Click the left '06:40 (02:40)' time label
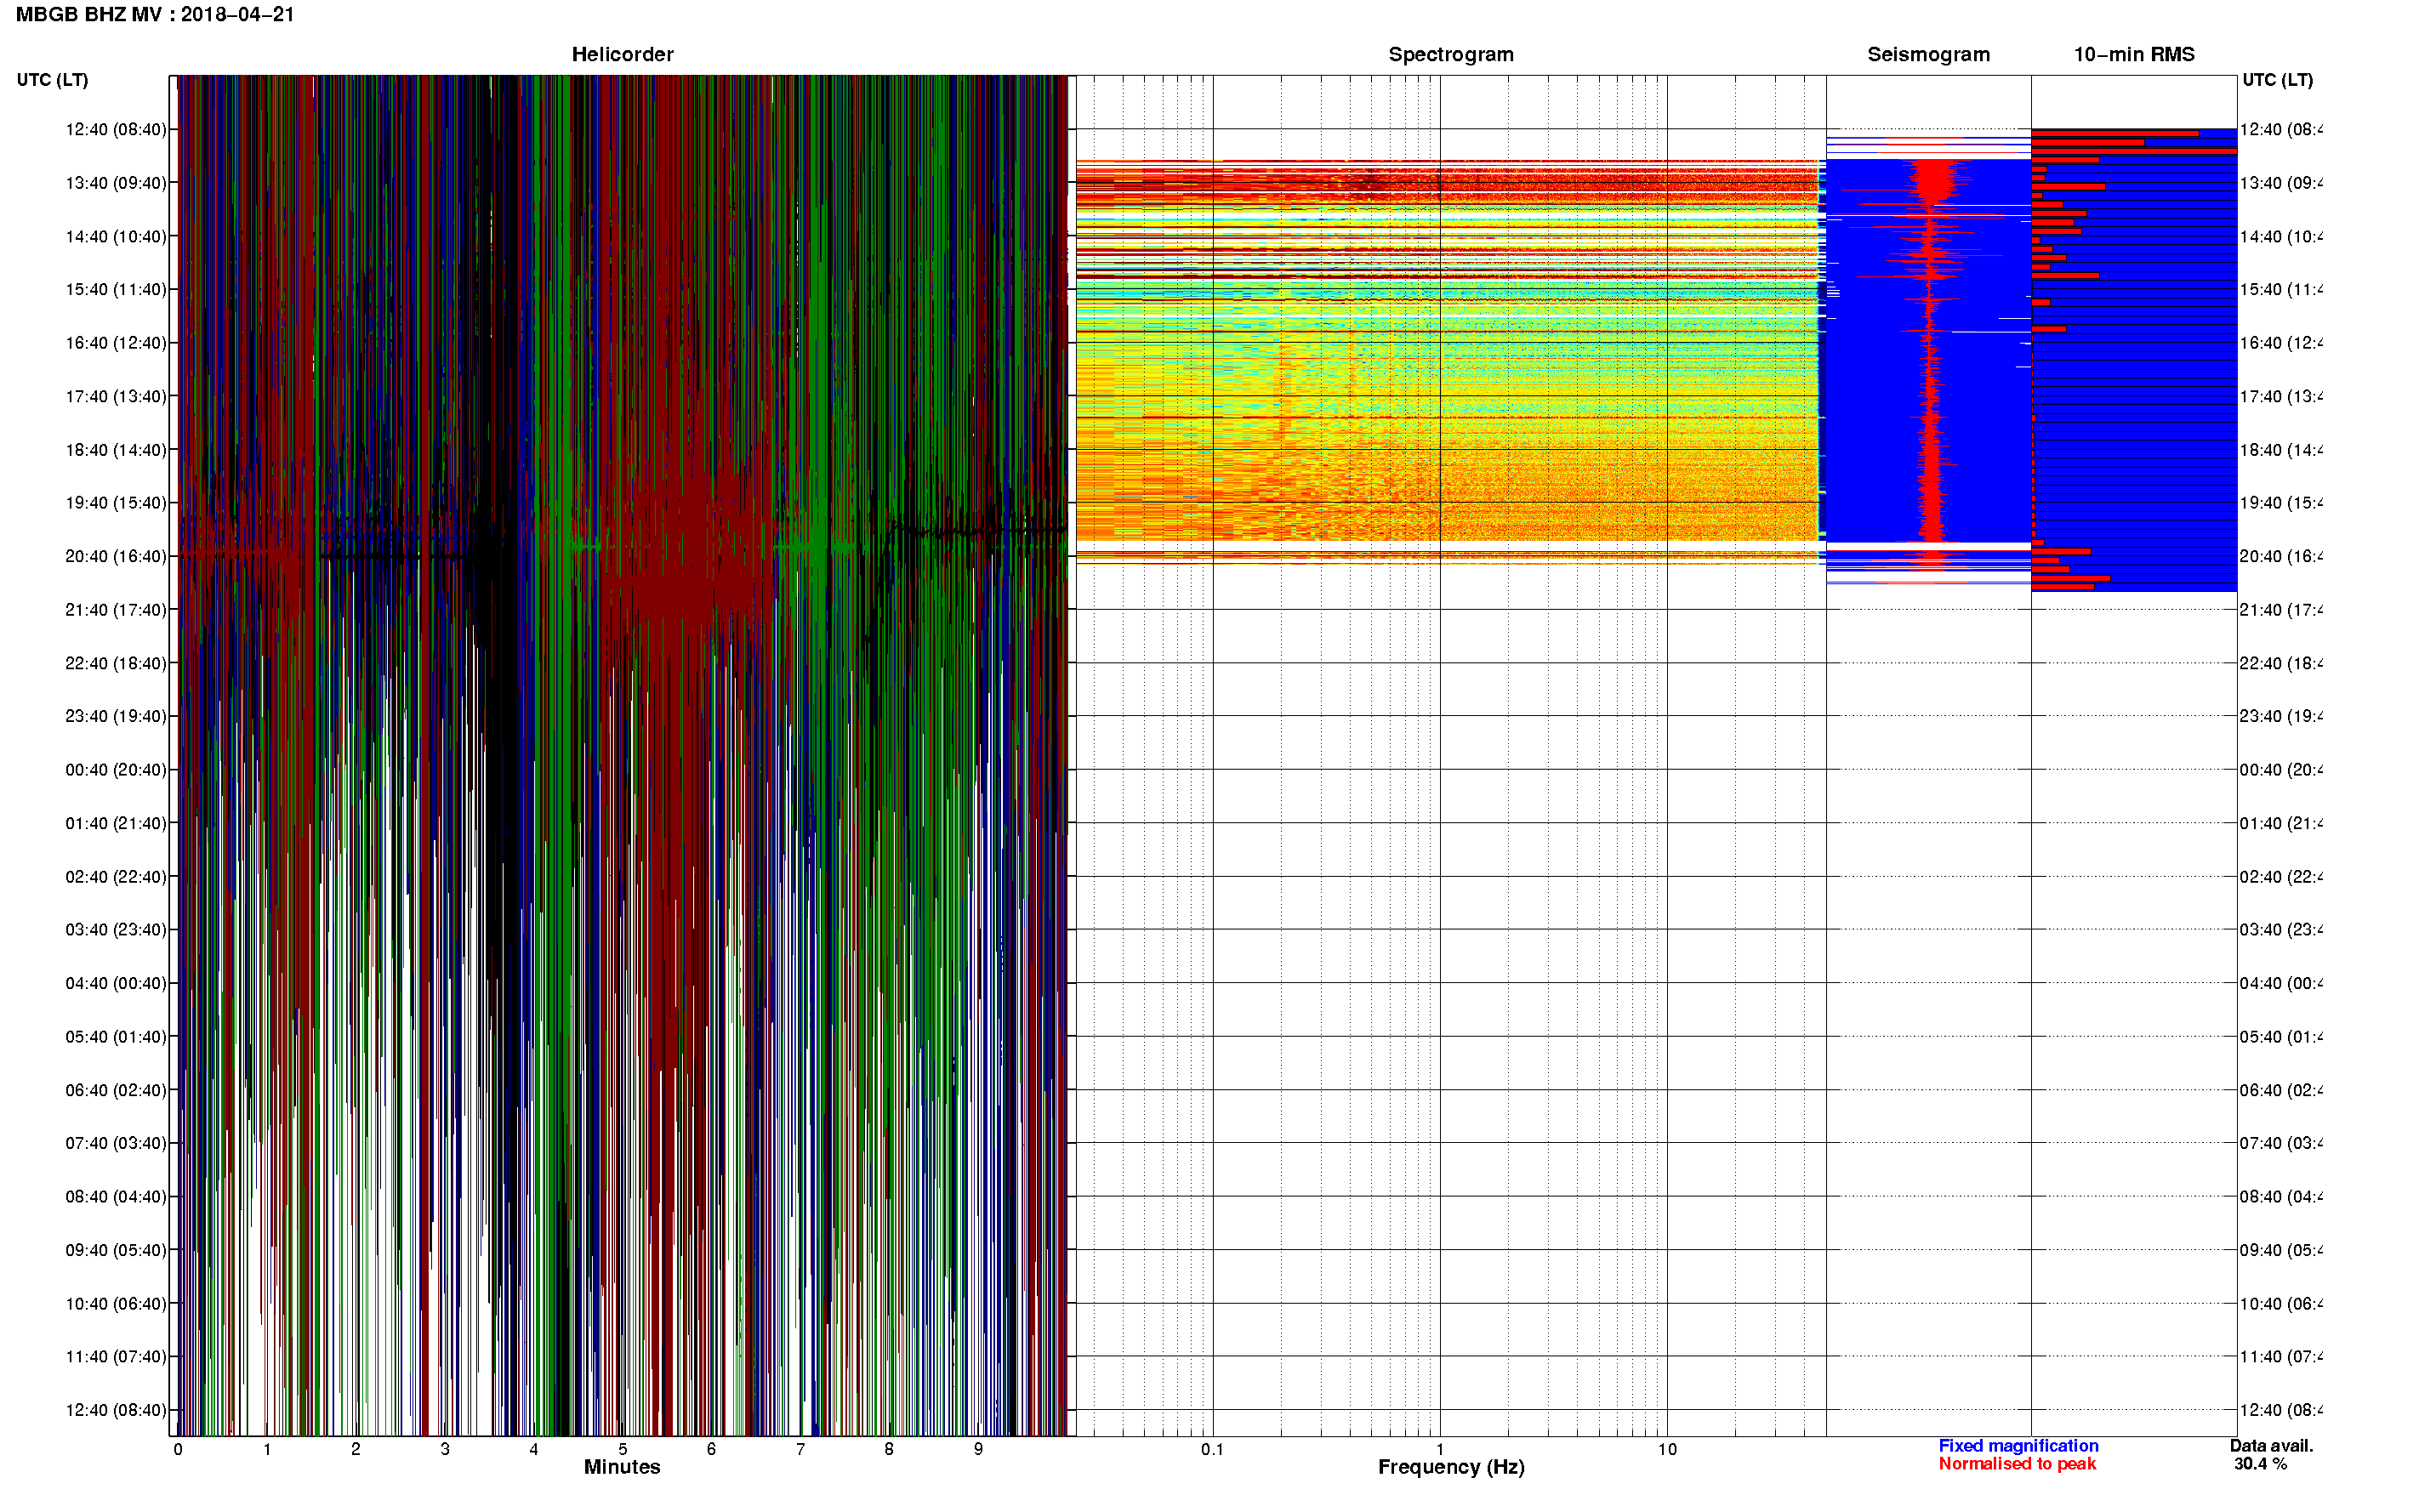The width and height of the screenshot is (2419, 1512). coord(116,1090)
